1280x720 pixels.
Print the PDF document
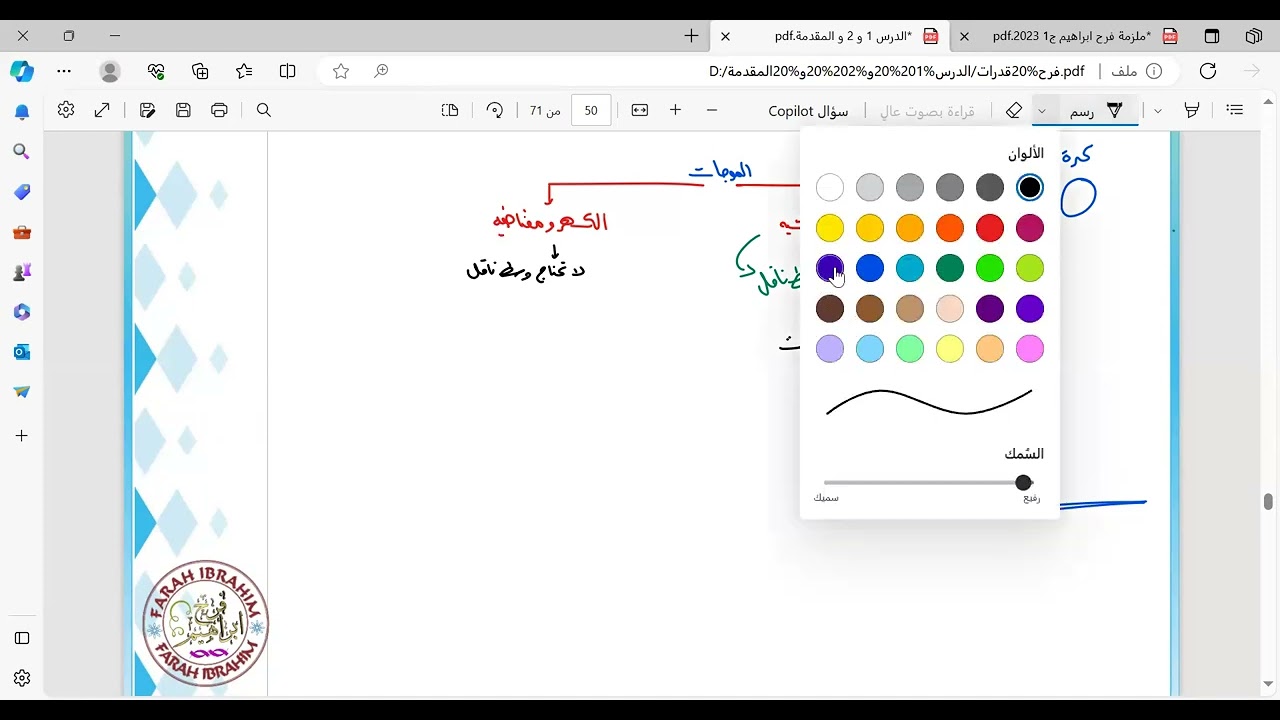(x=219, y=110)
